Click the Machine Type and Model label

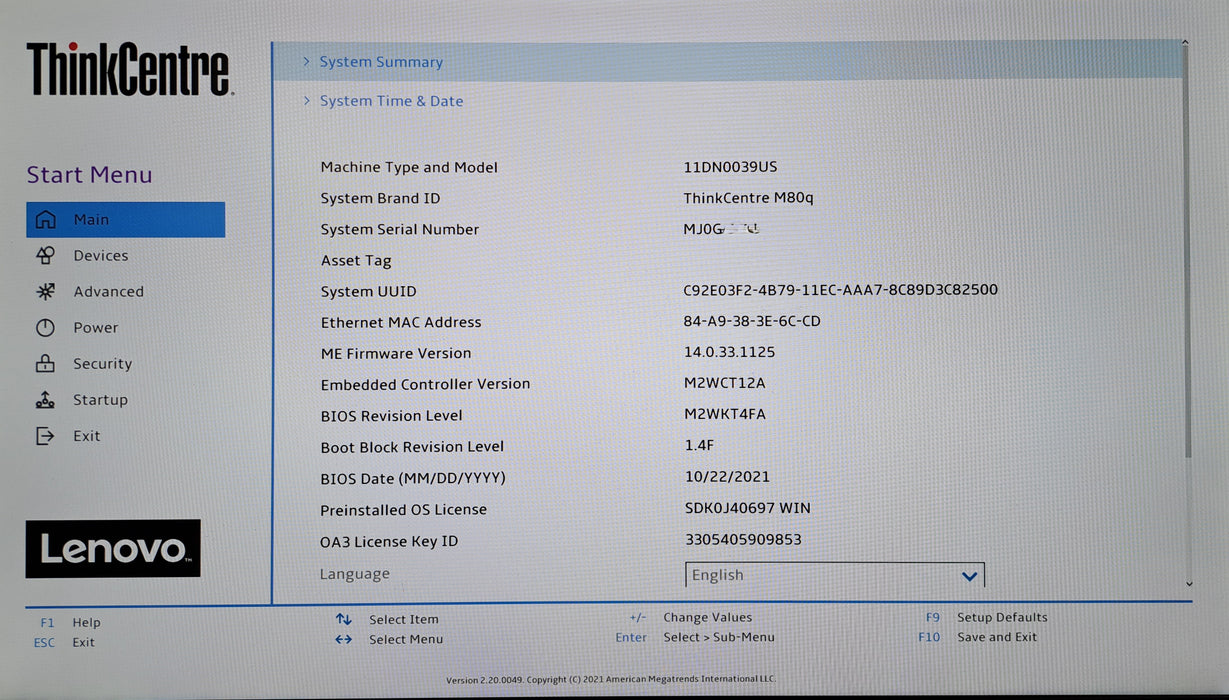click(409, 168)
